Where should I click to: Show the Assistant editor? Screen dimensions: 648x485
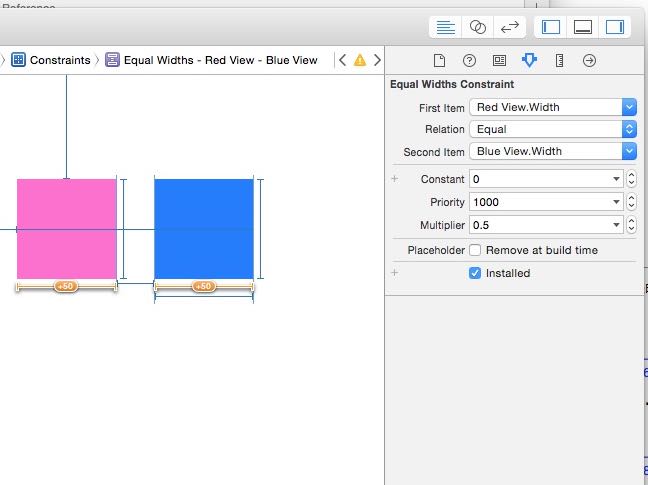pyautogui.click(x=478, y=27)
